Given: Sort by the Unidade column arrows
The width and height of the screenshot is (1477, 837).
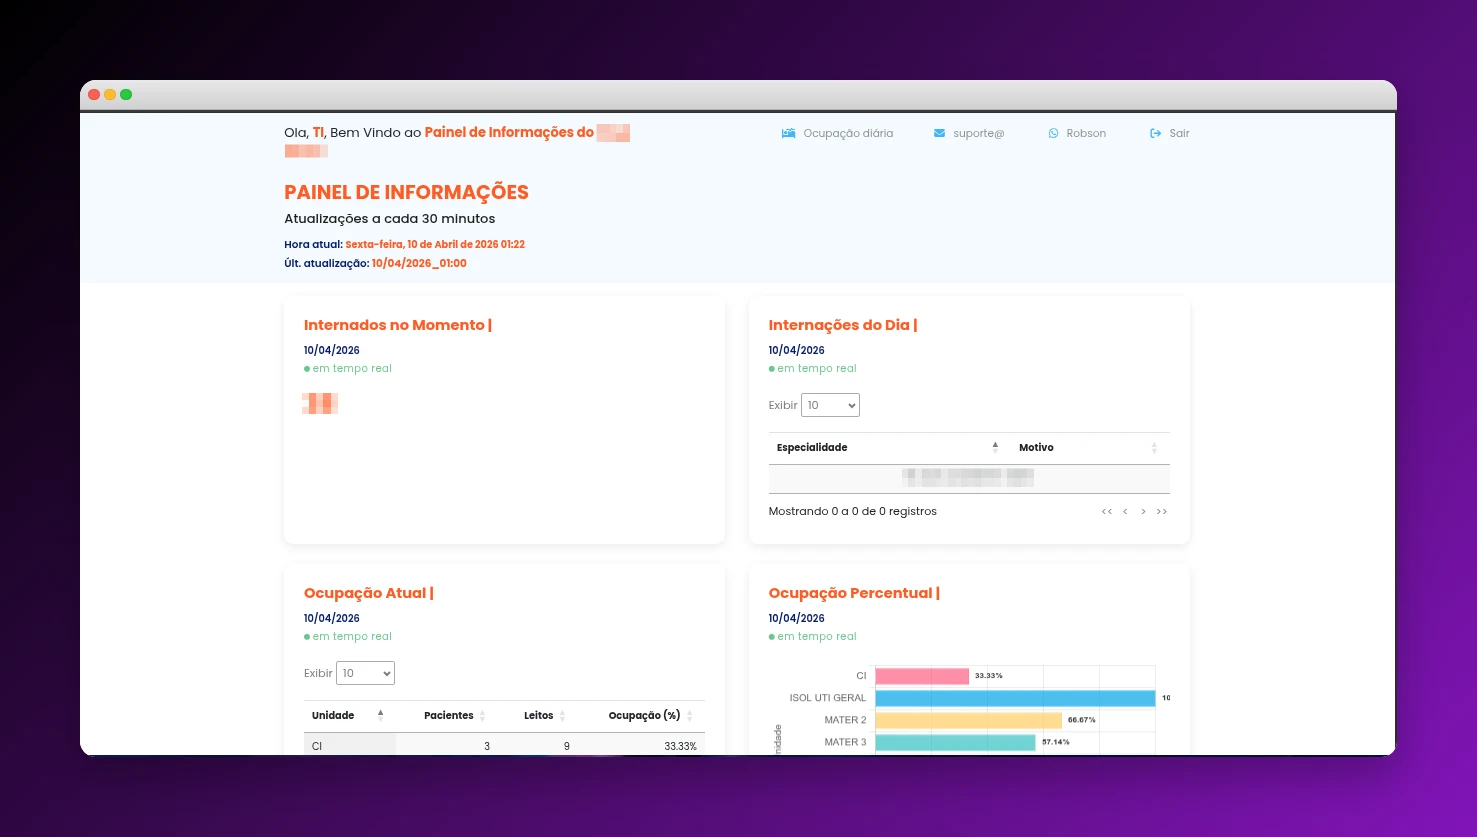Looking at the screenshot, I should pyautogui.click(x=380, y=715).
